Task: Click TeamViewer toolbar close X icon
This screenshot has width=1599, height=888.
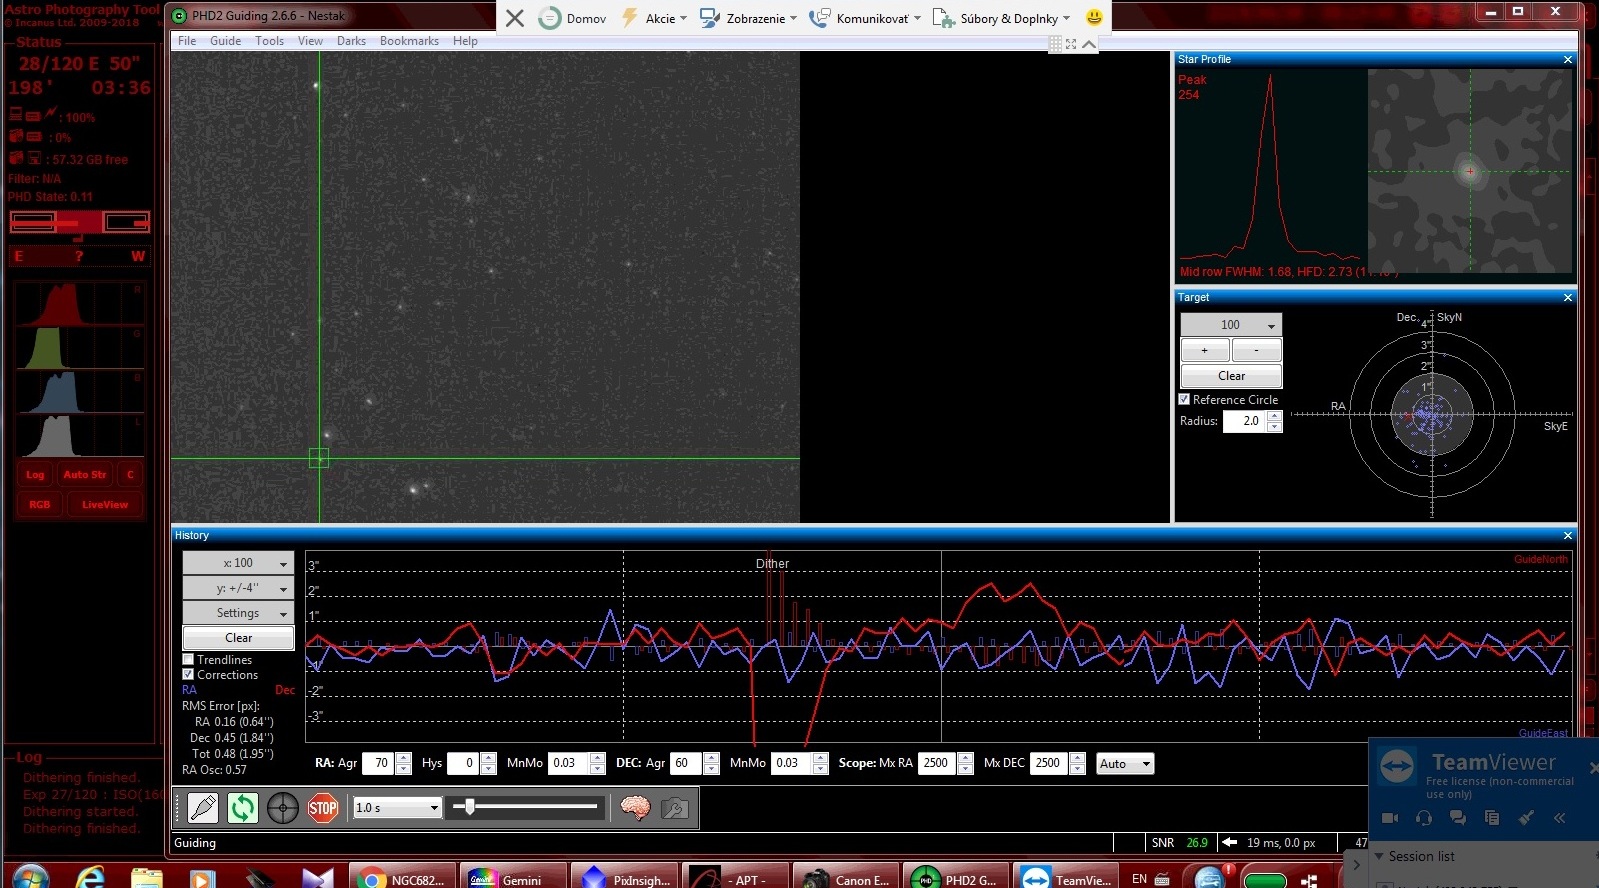Action: point(514,18)
